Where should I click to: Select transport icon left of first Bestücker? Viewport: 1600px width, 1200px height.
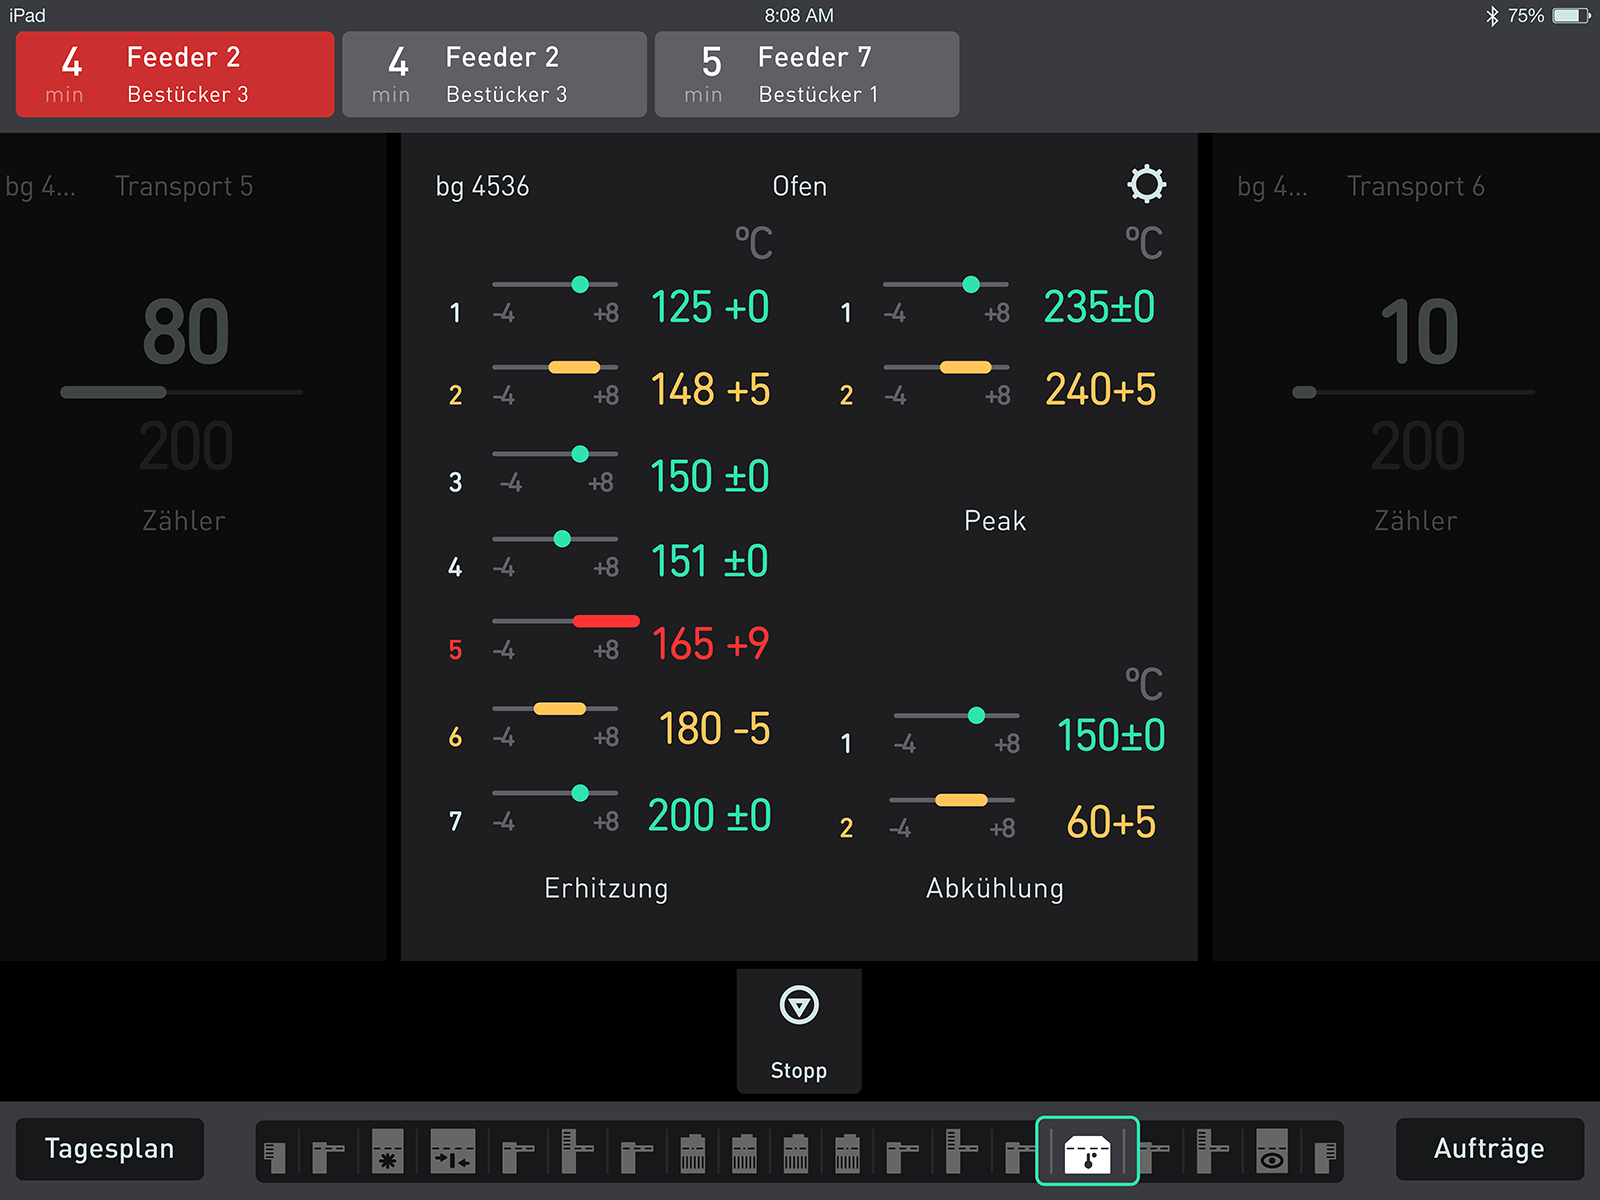click(x=636, y=1157)
